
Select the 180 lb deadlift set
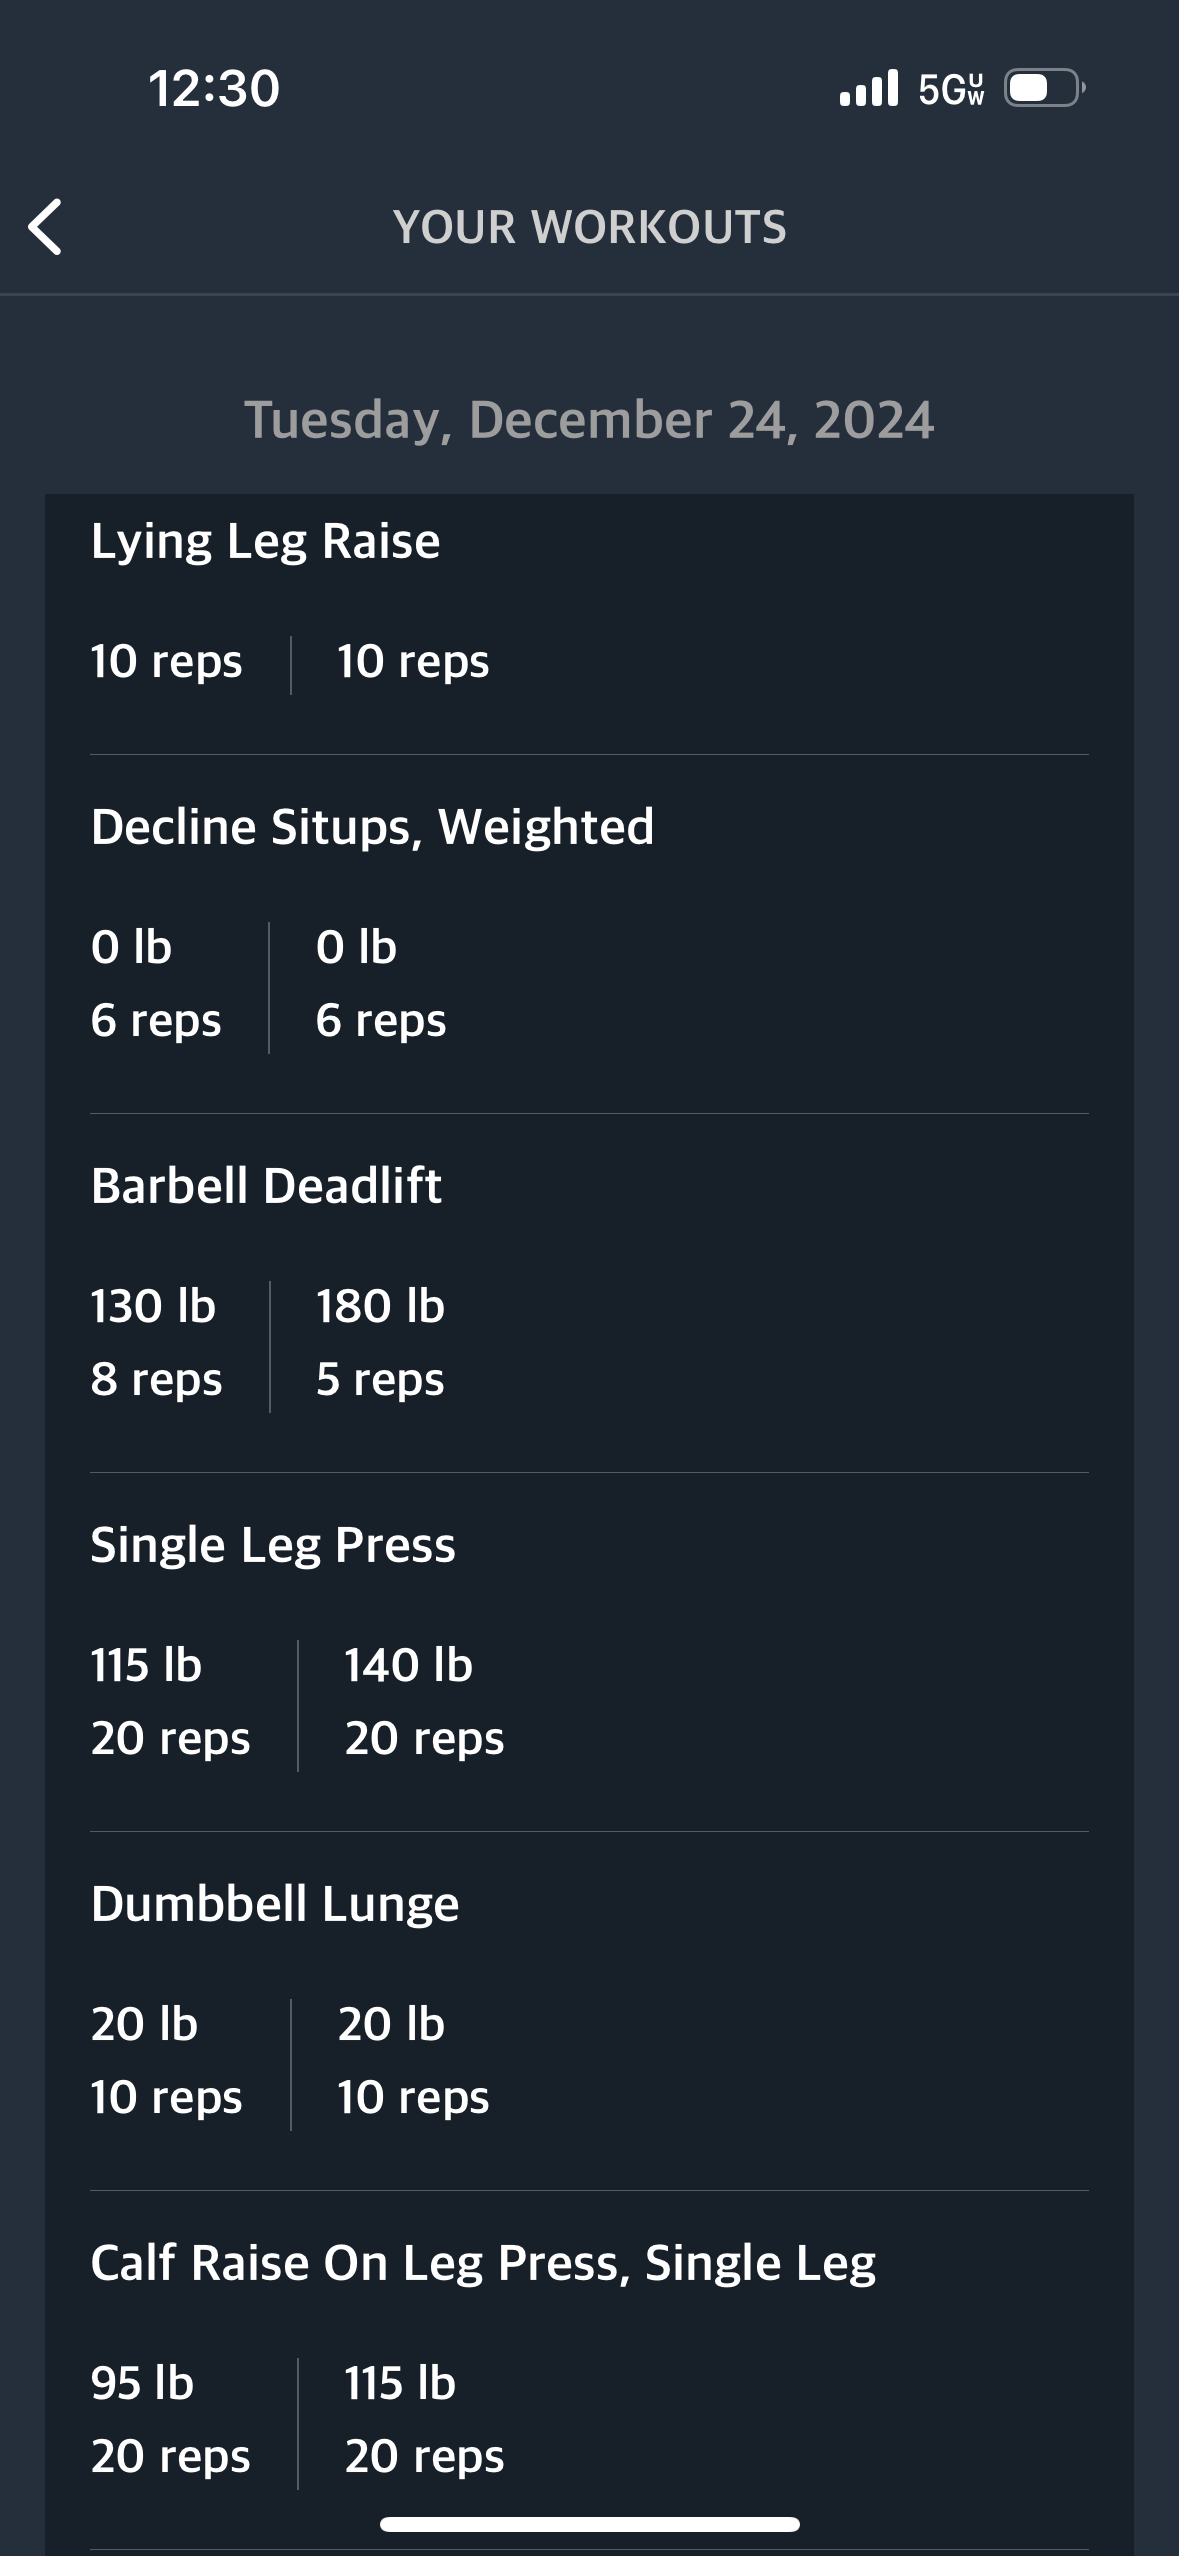[x=380, y=1343]
